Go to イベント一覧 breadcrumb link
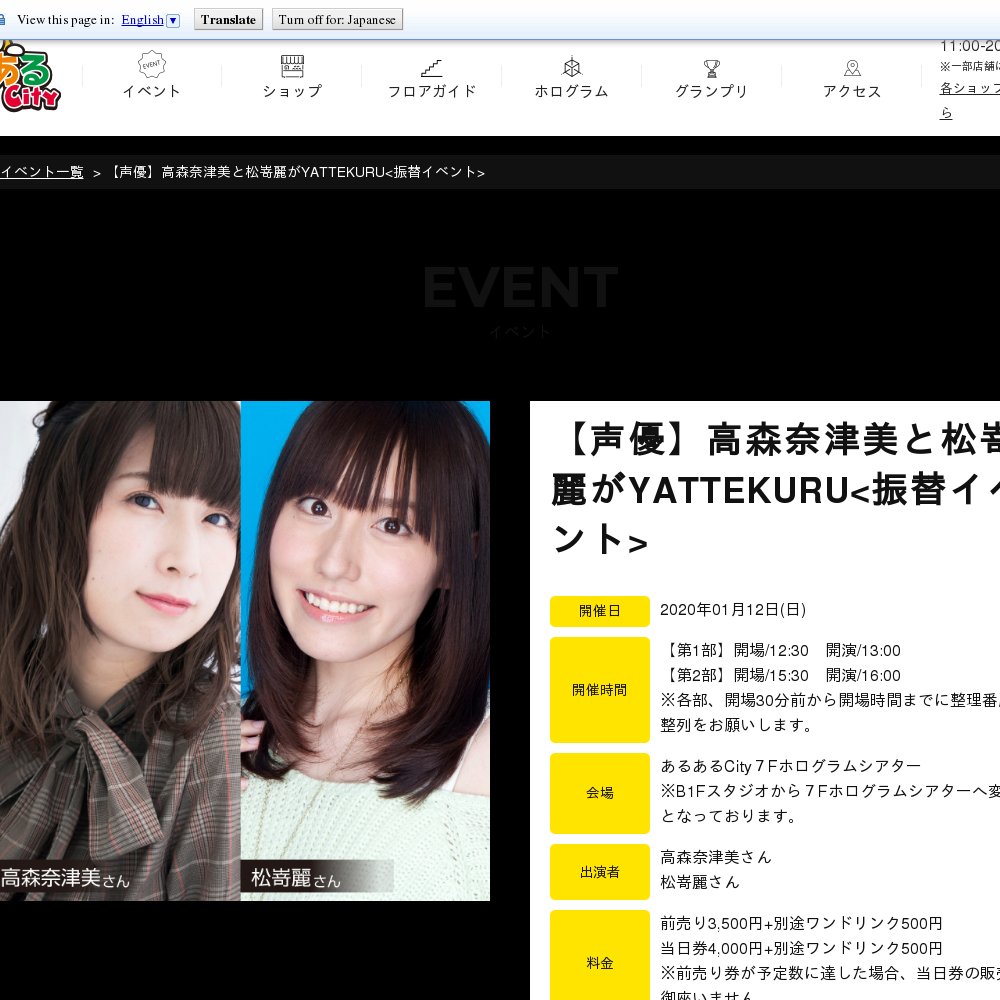Viewport: 1000px width, 1000px height. point(41,172)
